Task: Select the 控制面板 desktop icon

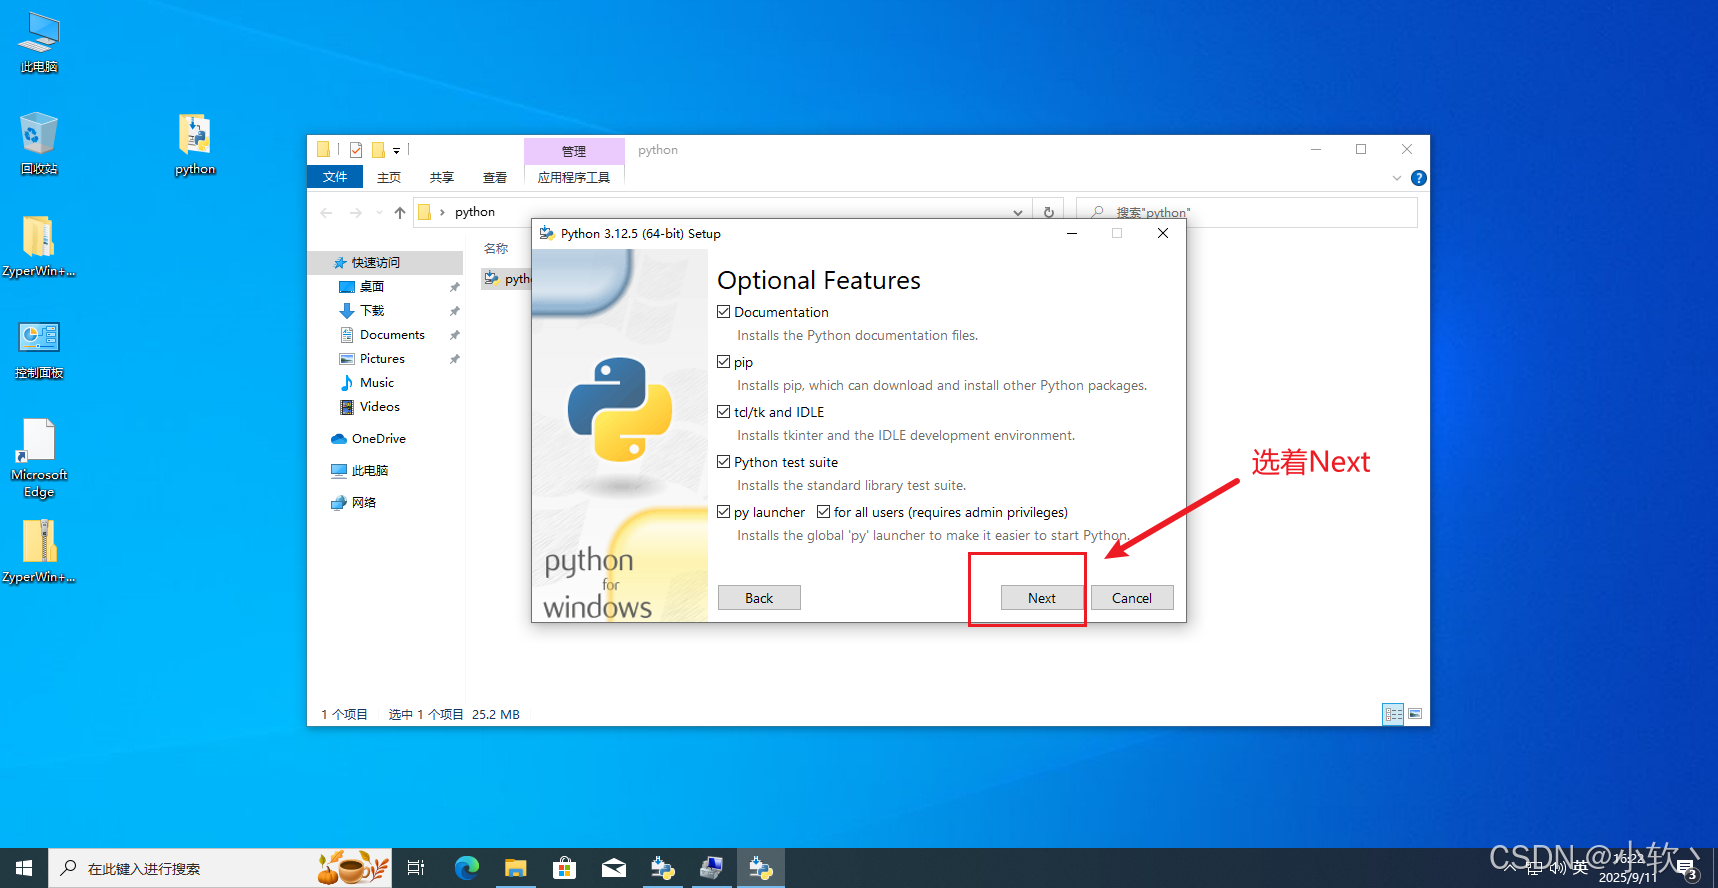Action: pyautogui.click(x=39, y=350)
